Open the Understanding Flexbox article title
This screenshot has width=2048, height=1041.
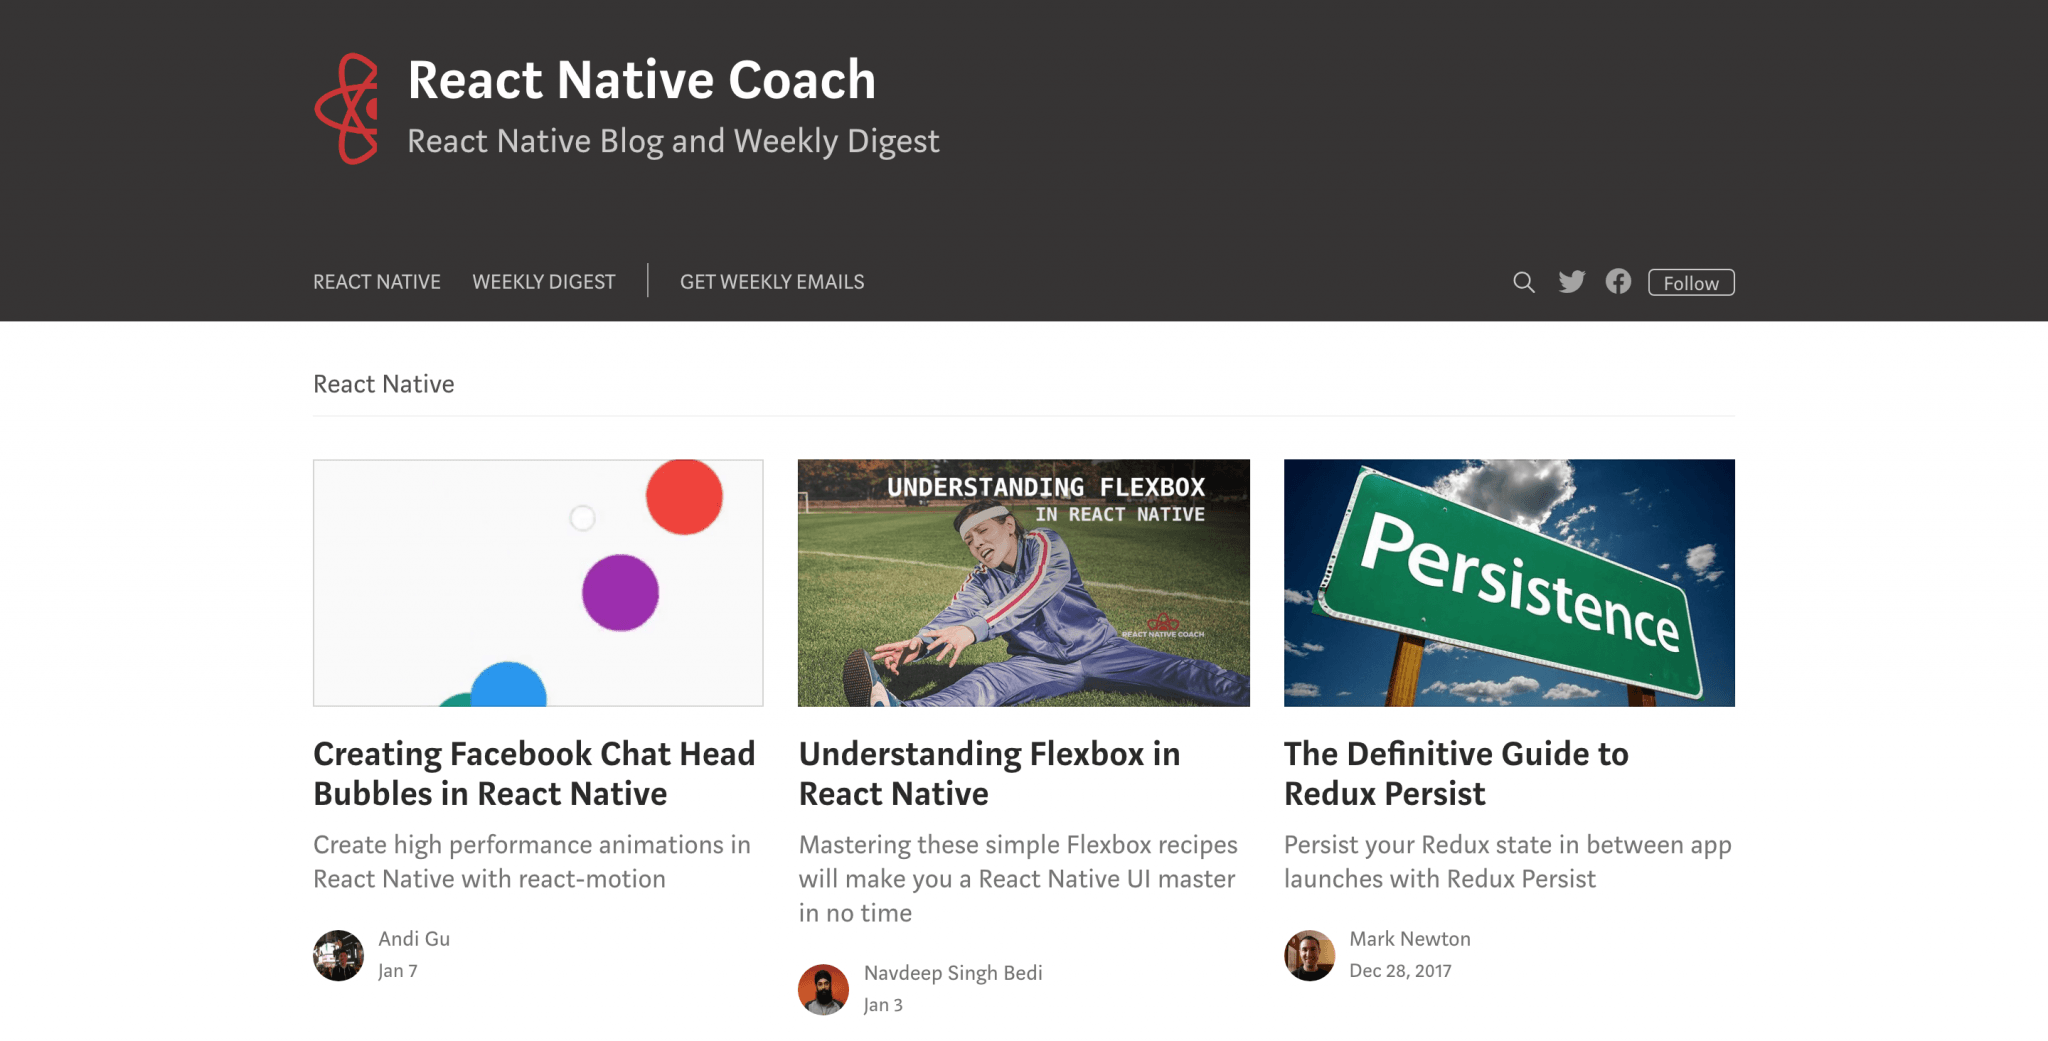pos(989,774)
